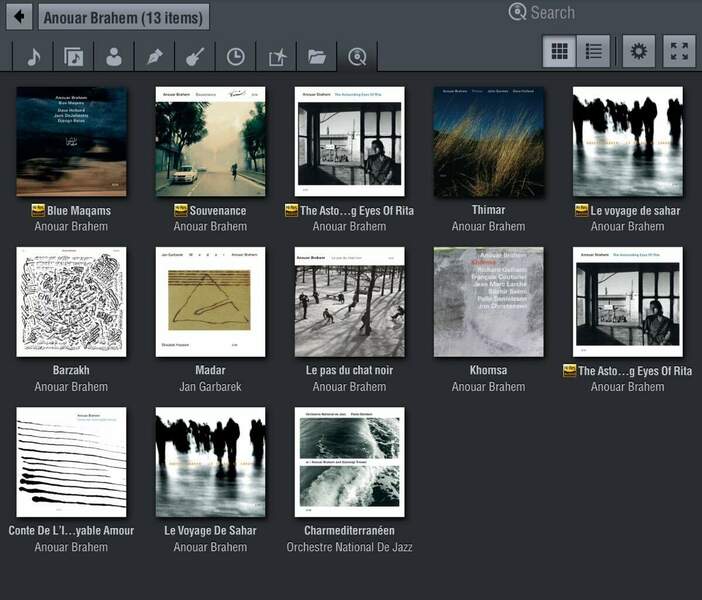Open the composers view pen nib icon
The image size is (702, 600).
click(x=154, y=57)
